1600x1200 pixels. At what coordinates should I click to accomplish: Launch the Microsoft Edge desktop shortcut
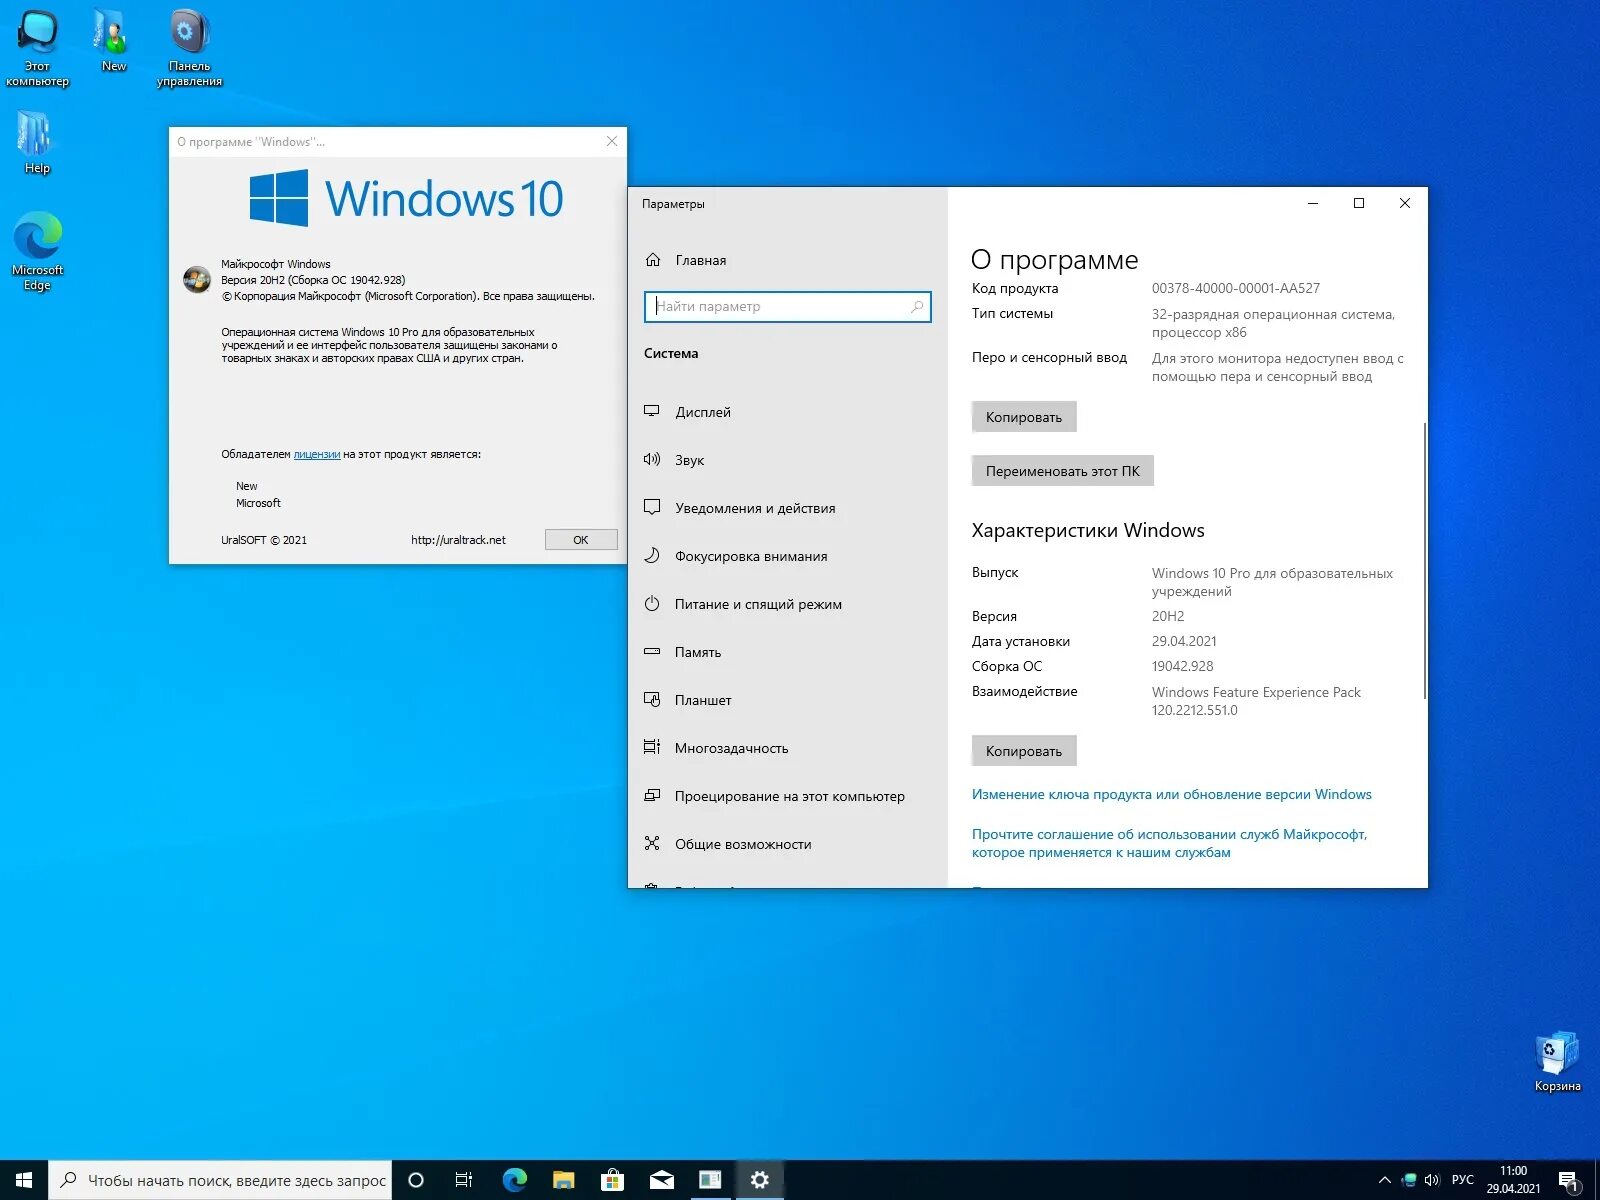point(38,251)
